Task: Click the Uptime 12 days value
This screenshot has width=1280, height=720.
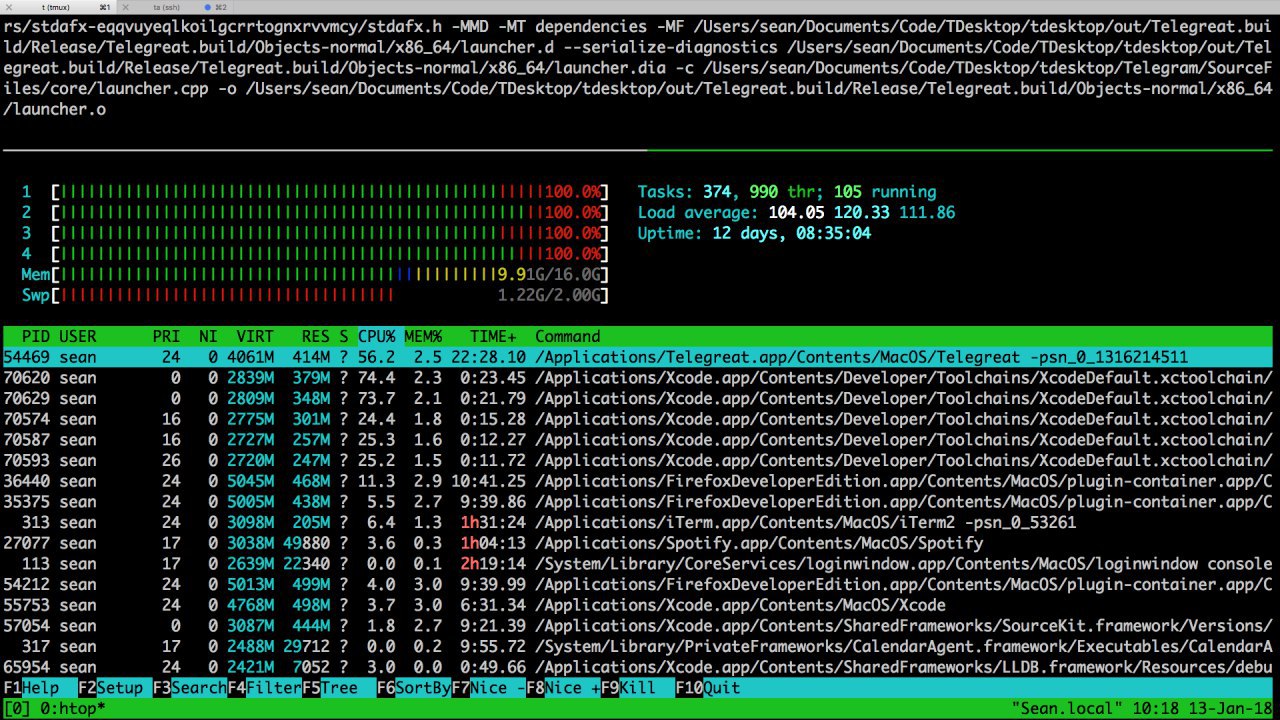Action: pyautogui.click(x=791, y=233)
